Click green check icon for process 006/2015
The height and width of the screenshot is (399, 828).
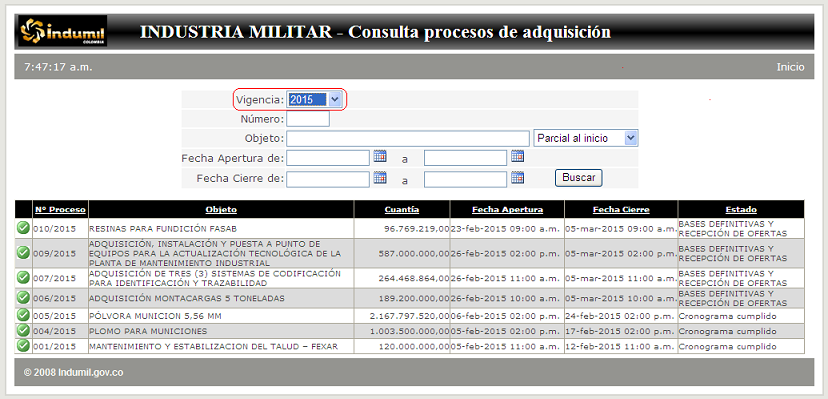(x=23, y=298)
